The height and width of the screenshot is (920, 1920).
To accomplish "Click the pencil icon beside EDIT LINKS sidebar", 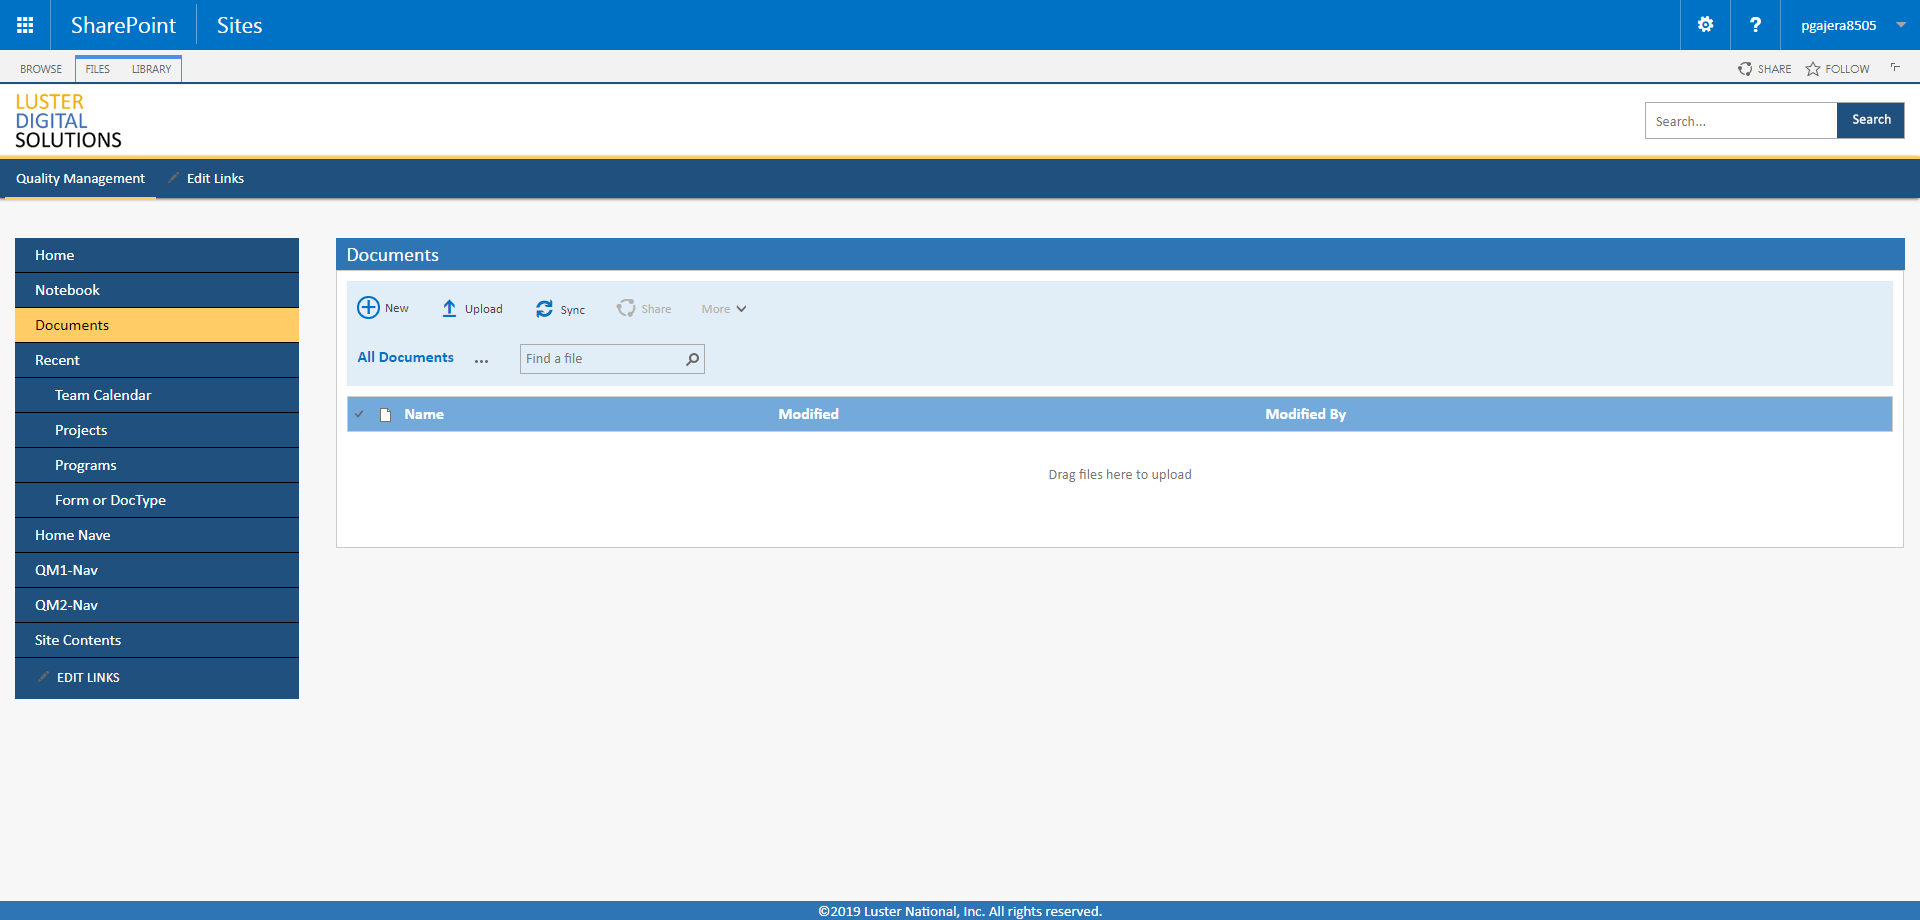I will [44, 677].
